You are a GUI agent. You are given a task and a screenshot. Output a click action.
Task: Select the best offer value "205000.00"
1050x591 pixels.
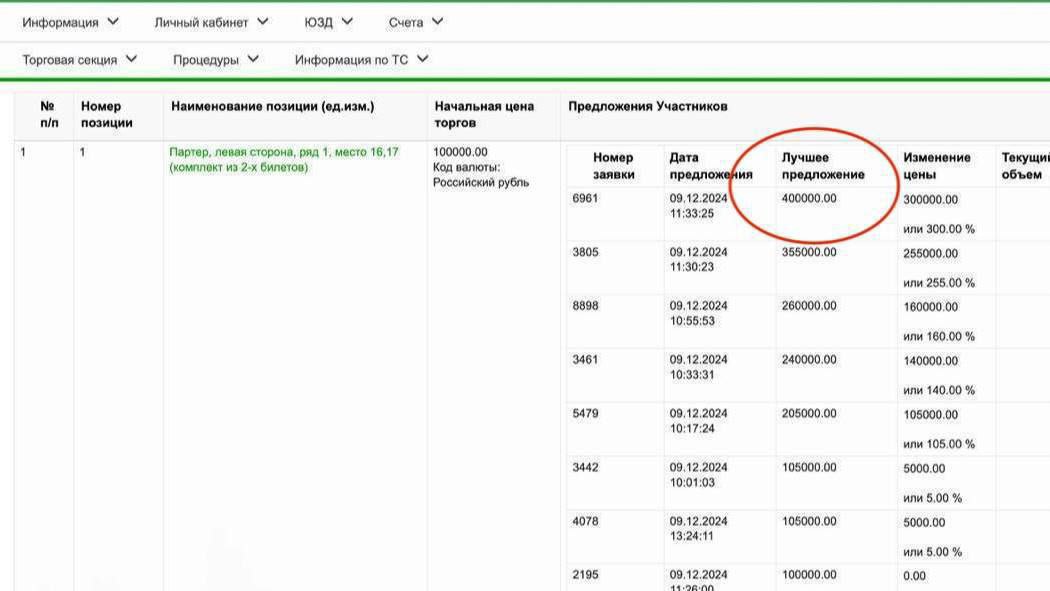point(809,414)
